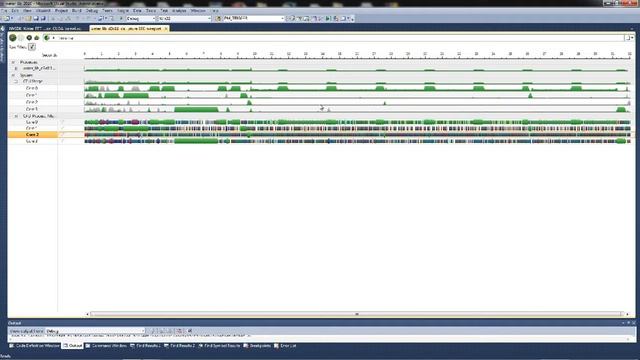Viewport: 640px width, 360px height.
Task: Select highlighted Core 2 row label
Action: pyautogui.click(x=32, y=134)
